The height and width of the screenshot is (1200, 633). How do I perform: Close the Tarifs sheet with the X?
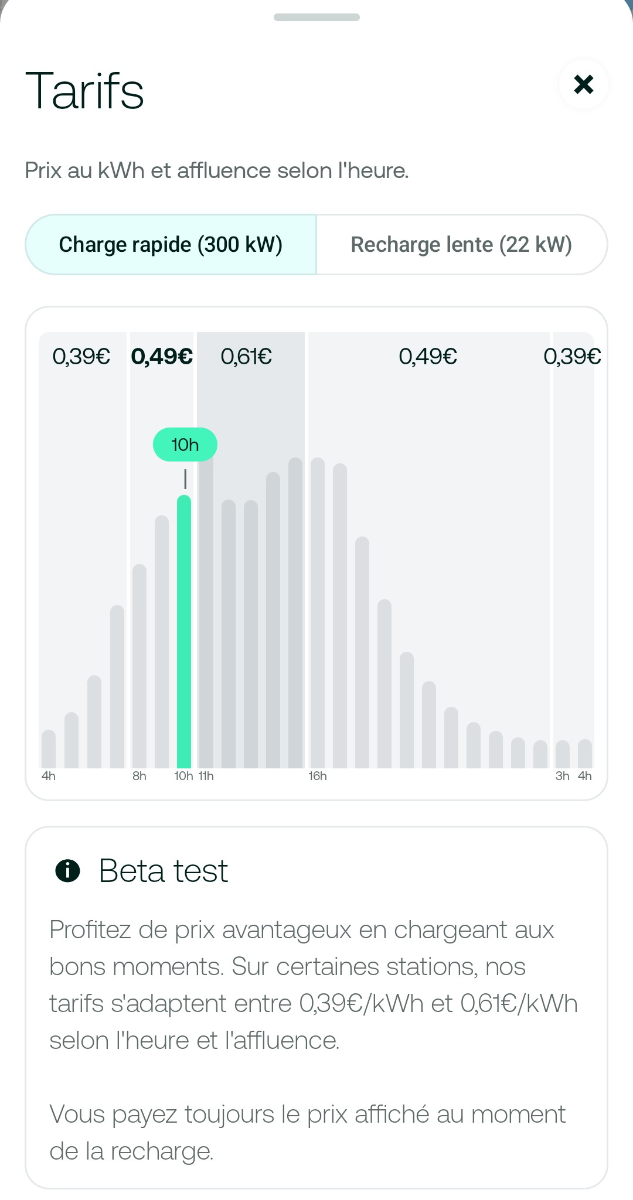pos(584,85)
